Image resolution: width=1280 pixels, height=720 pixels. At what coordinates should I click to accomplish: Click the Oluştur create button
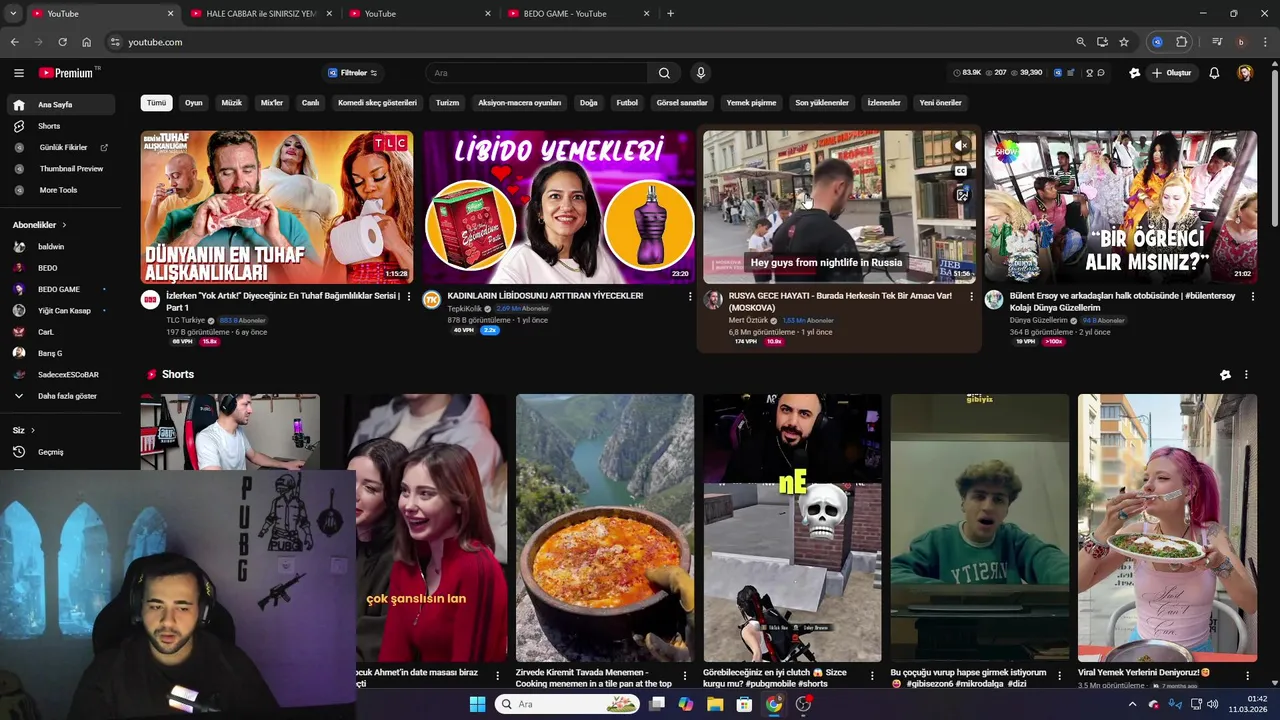1171,73
